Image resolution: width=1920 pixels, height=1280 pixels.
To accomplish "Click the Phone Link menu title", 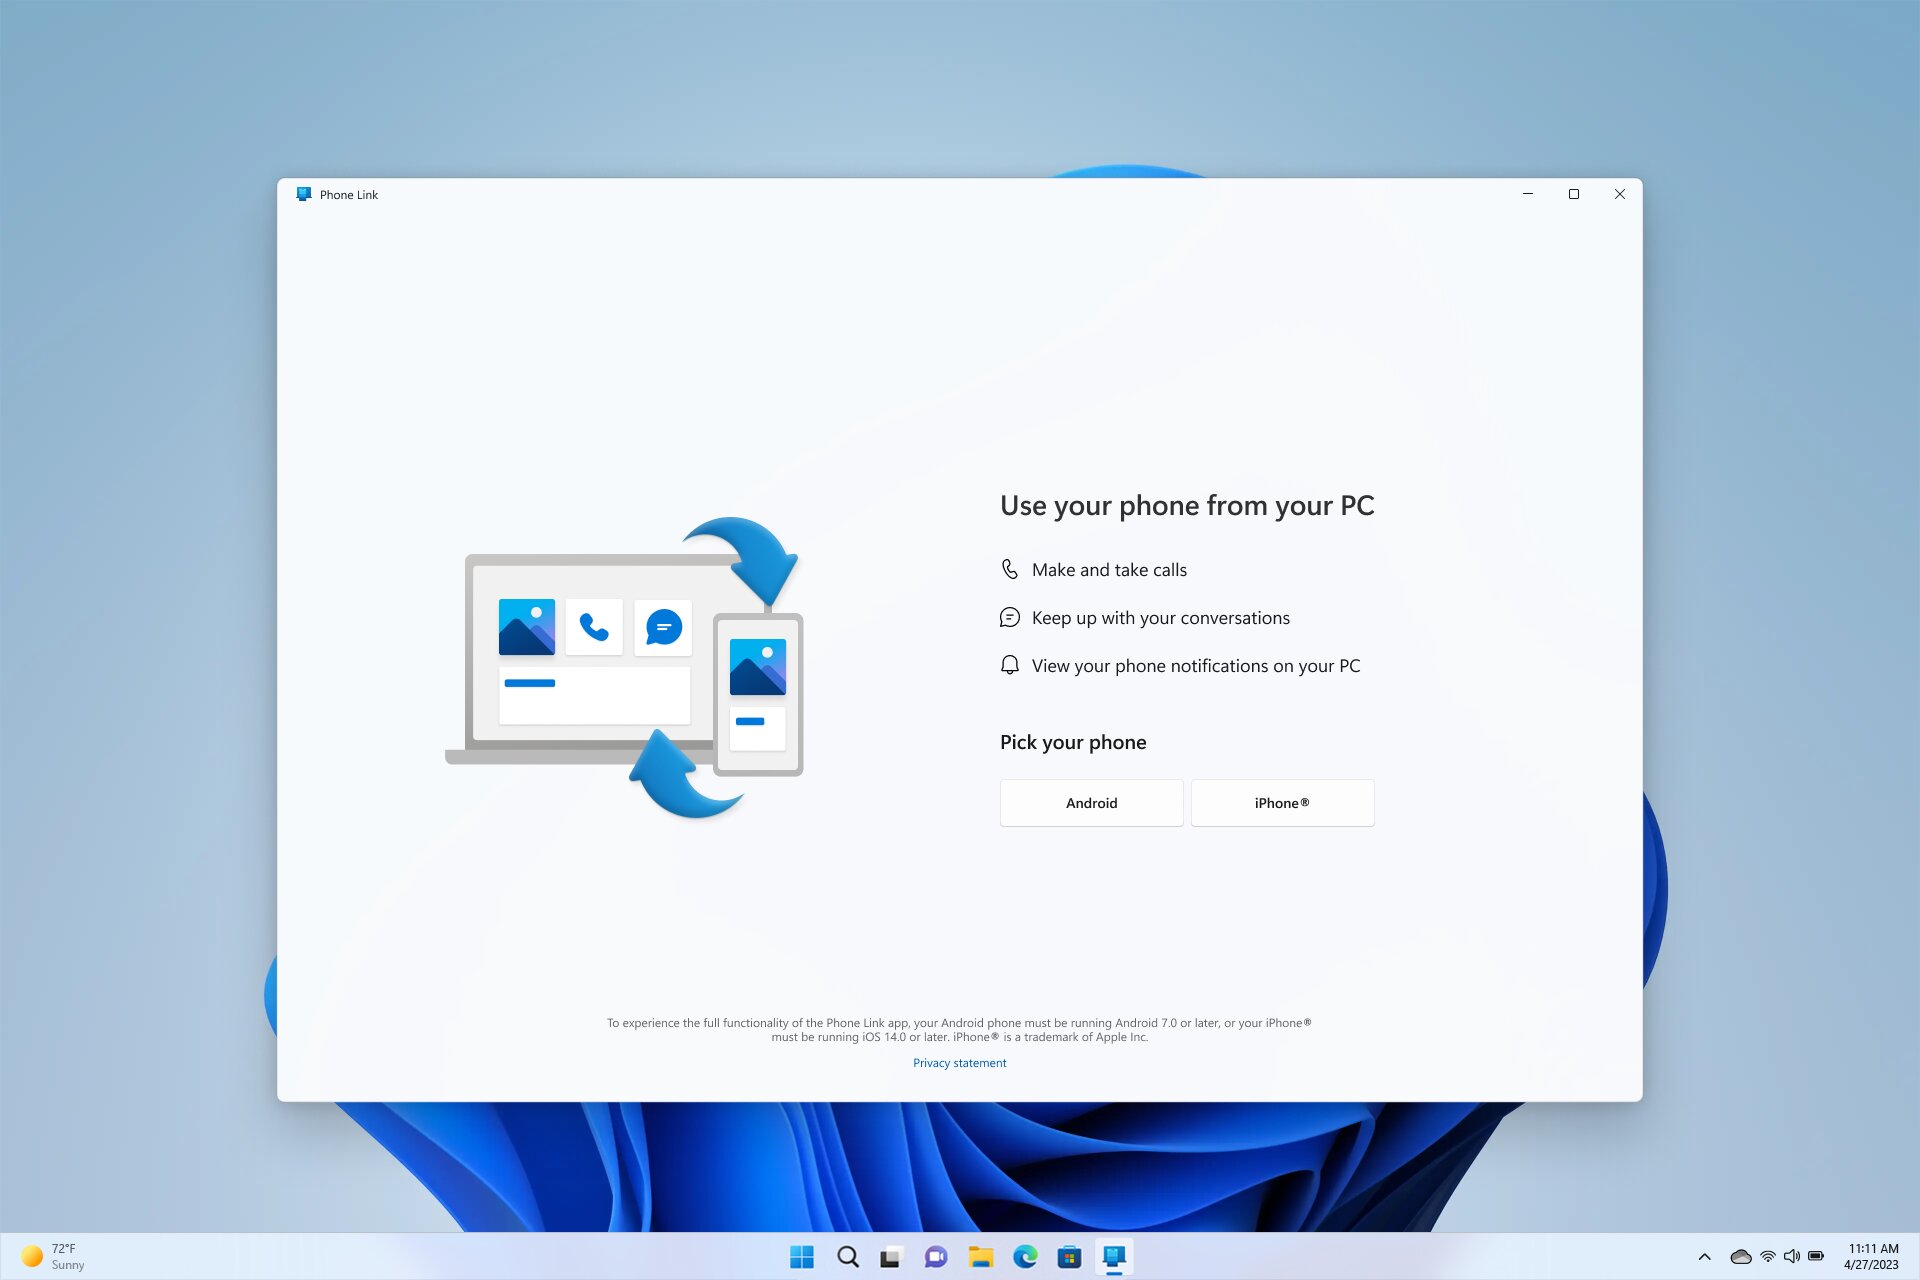I will [x=347, y=194].
